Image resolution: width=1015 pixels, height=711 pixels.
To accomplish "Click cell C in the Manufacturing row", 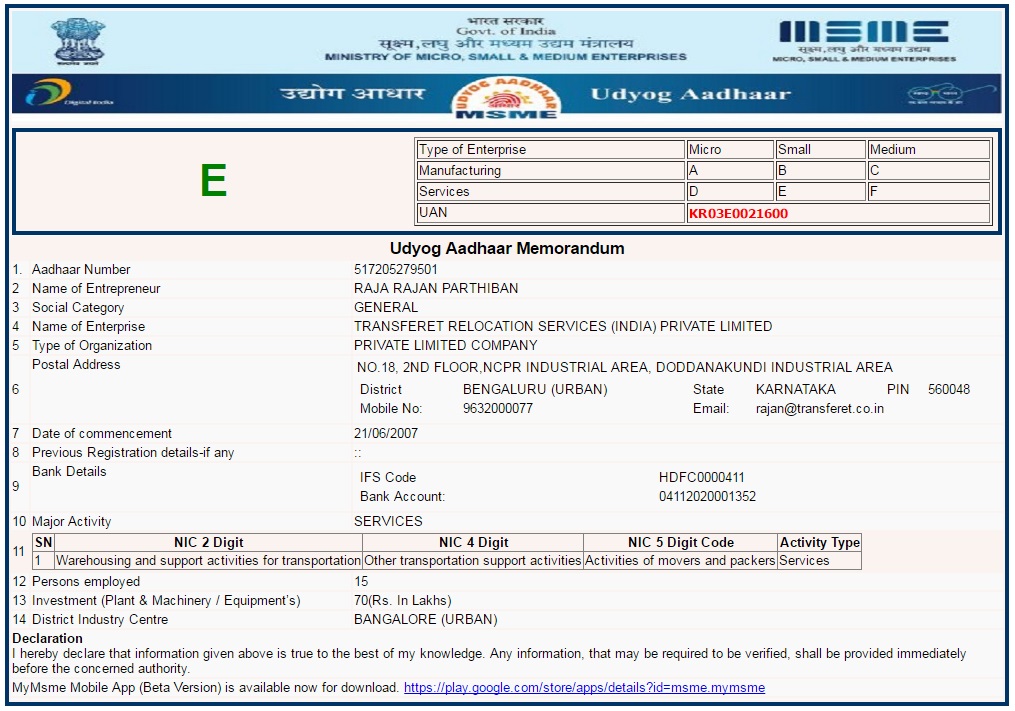I will [929, 171].
